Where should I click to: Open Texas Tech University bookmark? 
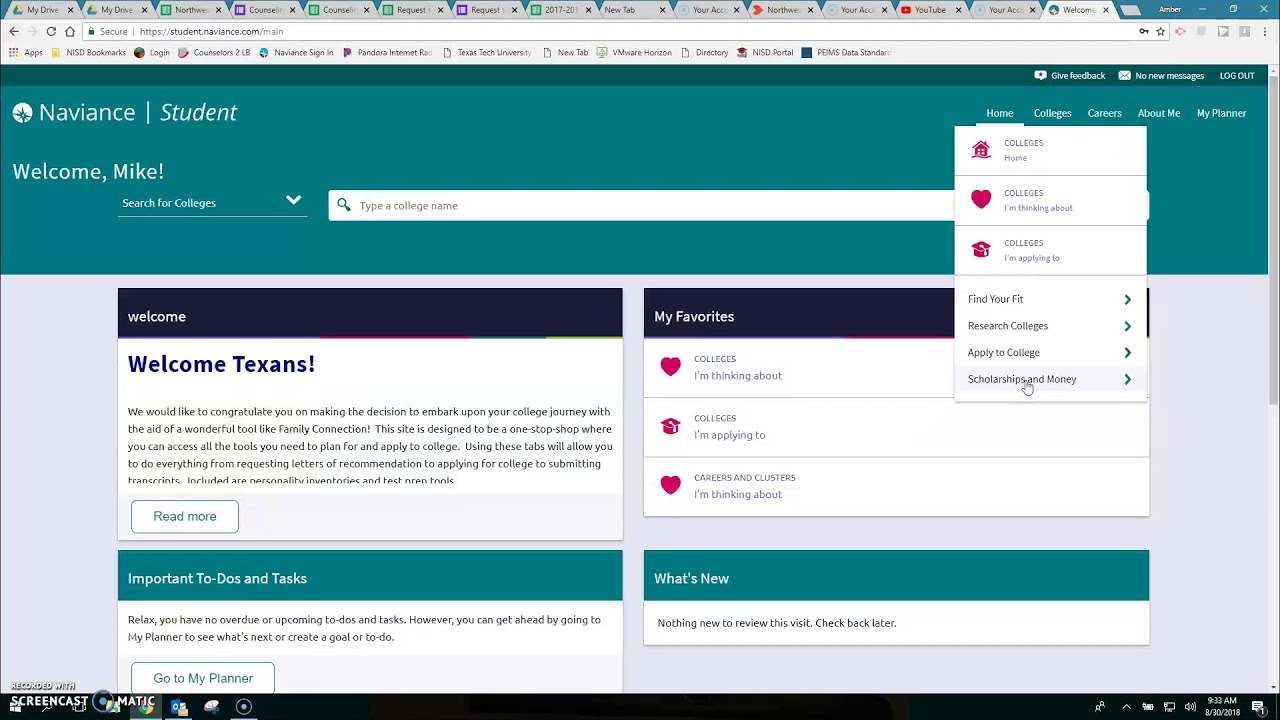(486, 52)
